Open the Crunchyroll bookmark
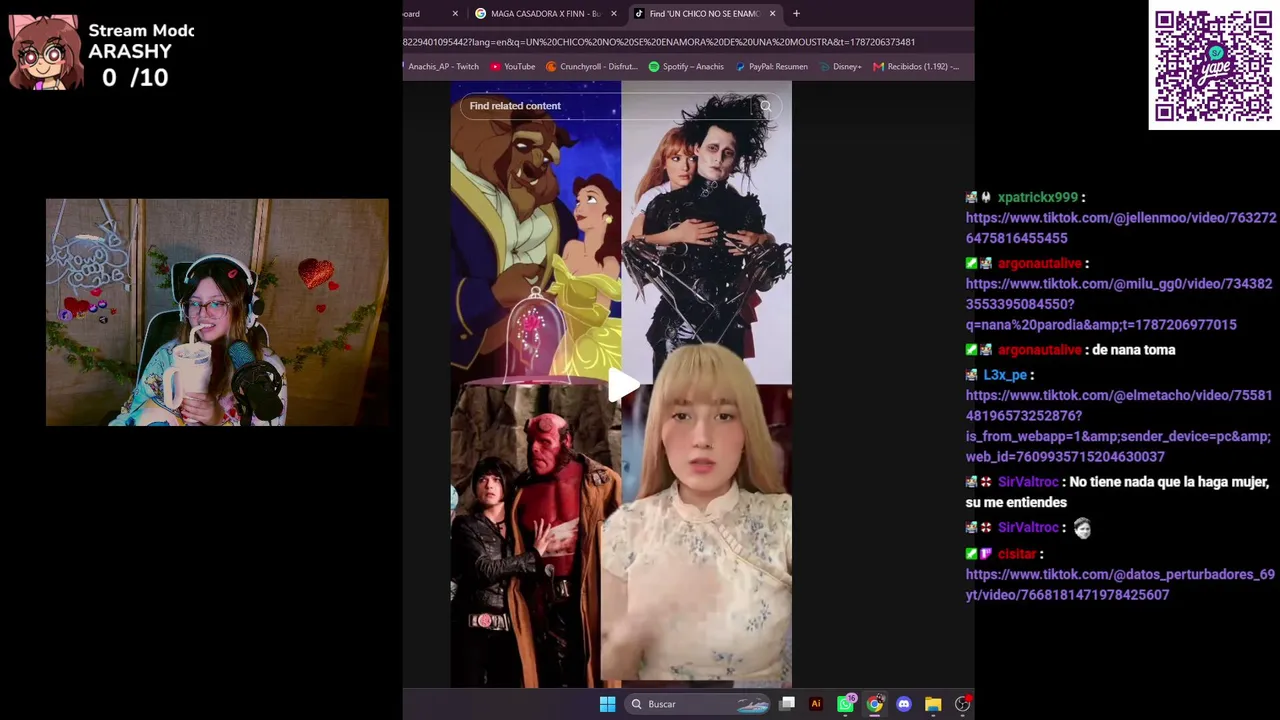The image size is (1280, 720). (x=592, y=67)
